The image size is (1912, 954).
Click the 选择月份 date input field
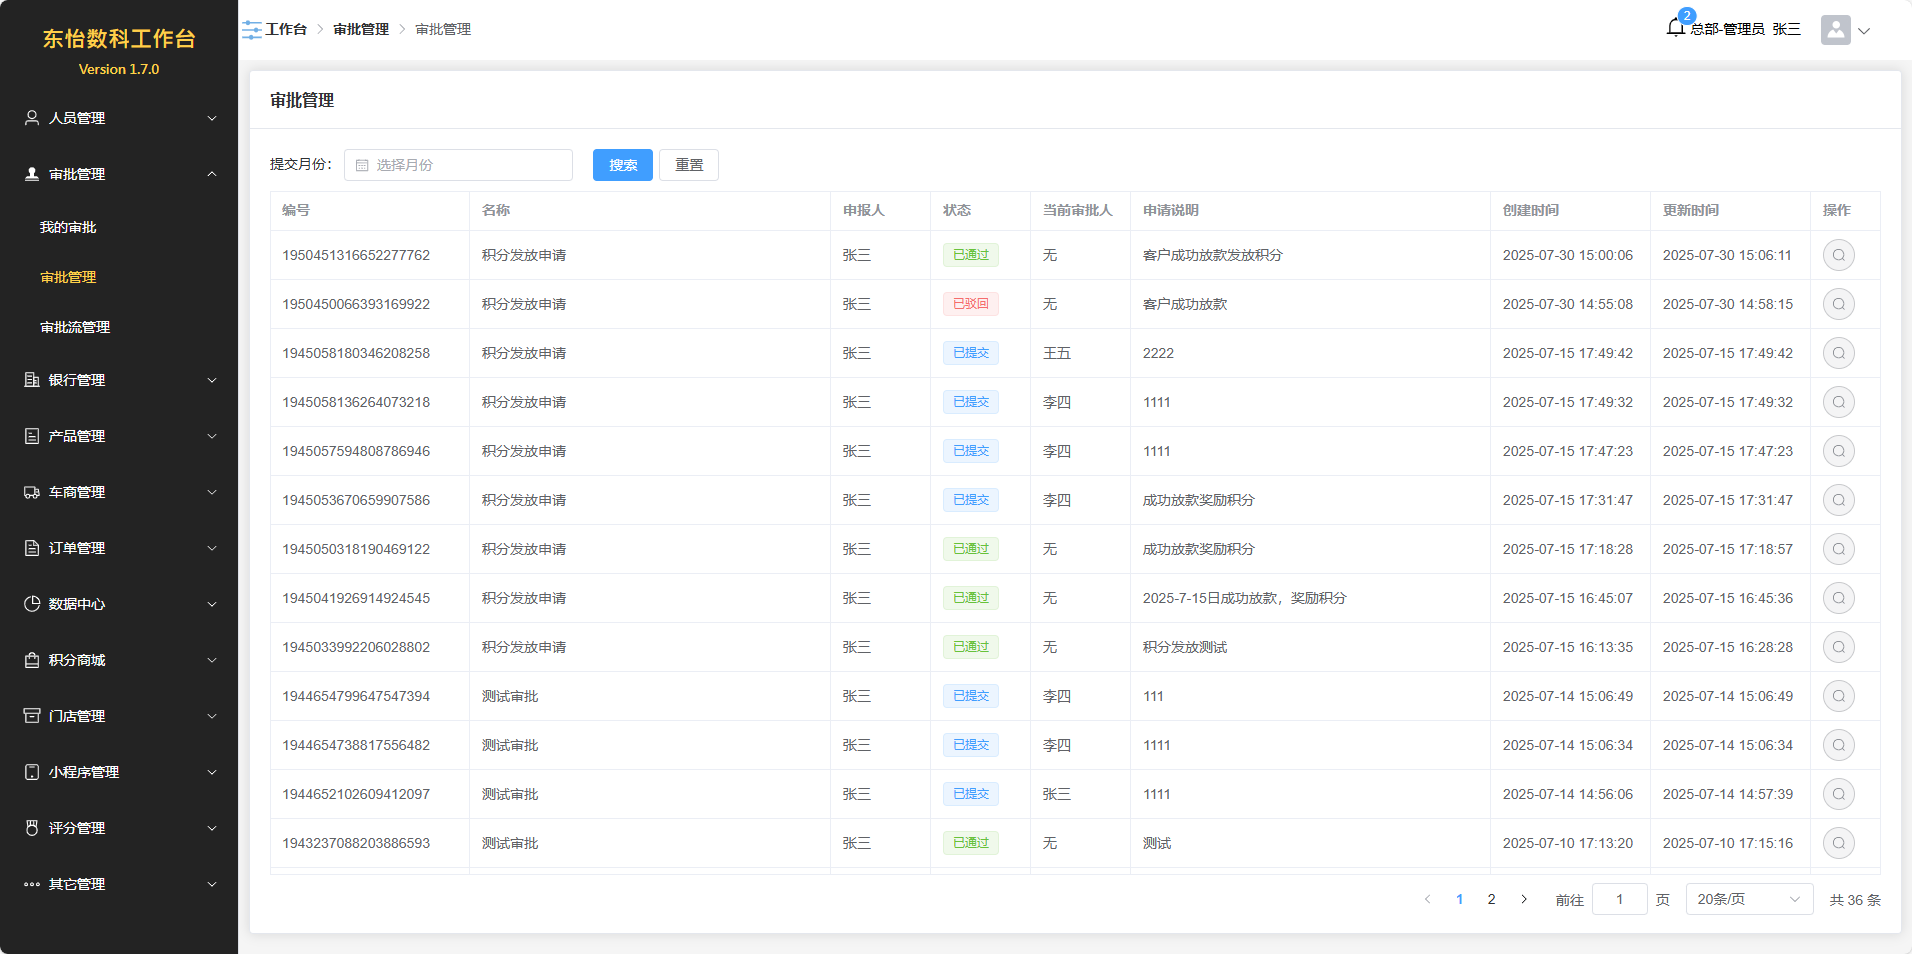point(458,165)
